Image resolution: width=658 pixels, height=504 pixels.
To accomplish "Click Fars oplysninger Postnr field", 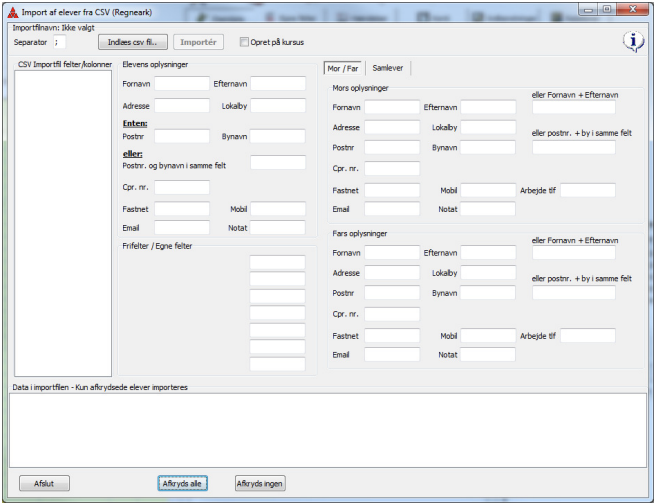I will tap(392, 293).
